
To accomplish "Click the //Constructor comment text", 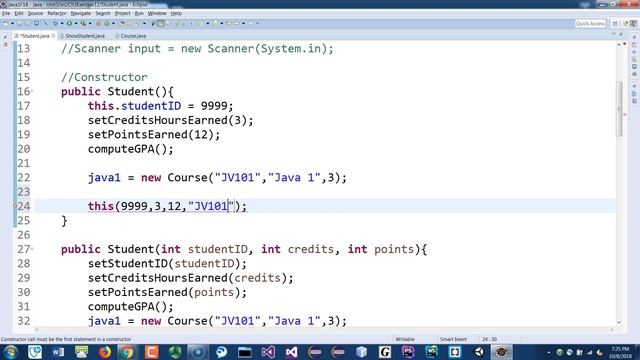I will [104, 77].
